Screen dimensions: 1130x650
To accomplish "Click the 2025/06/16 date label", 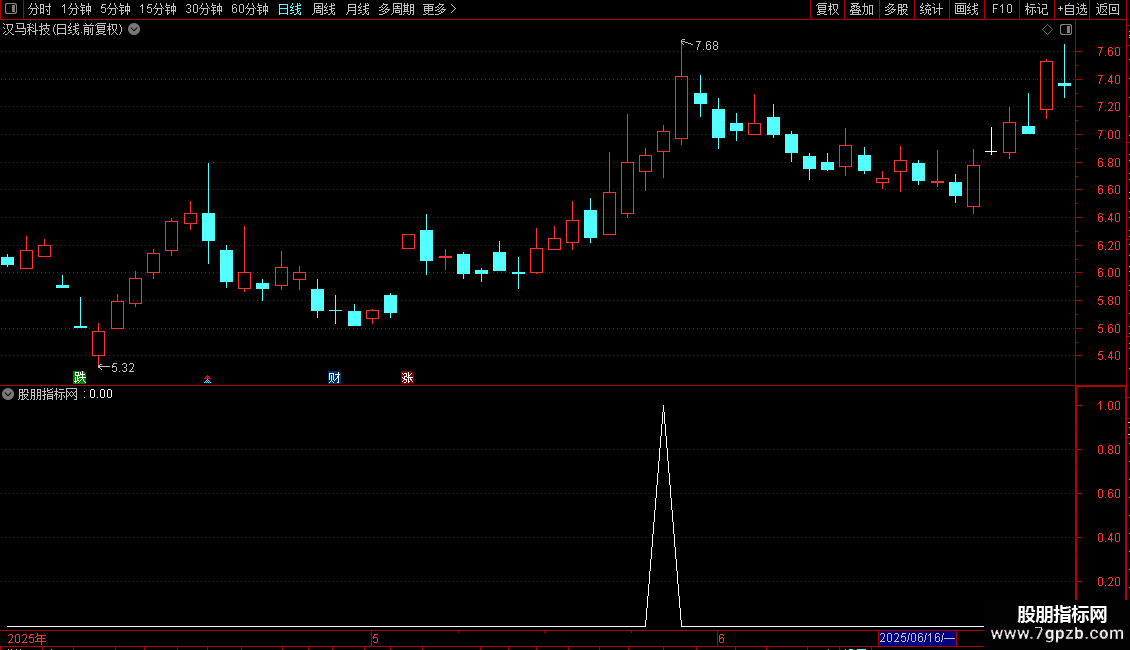I will [x=917, y=638].
